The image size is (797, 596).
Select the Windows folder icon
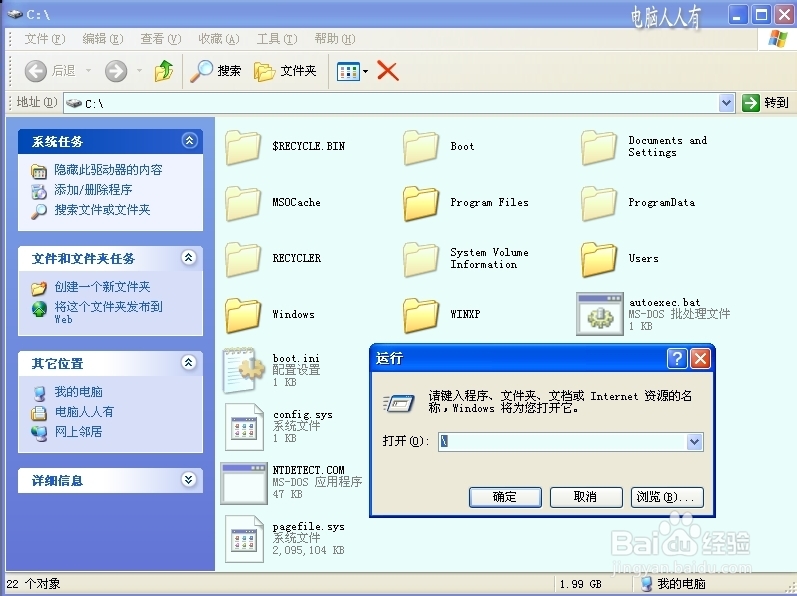tap(243, 315)
